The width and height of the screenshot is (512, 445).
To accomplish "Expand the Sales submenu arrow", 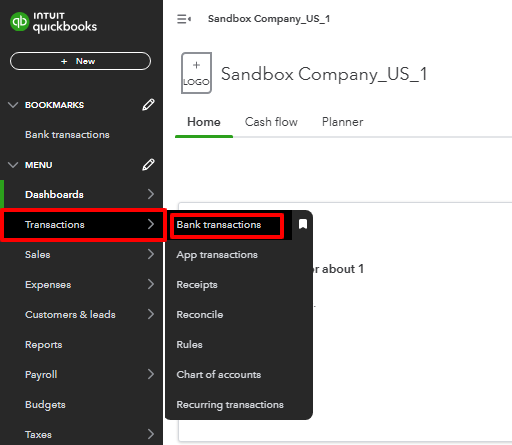I will click(151, 254).
